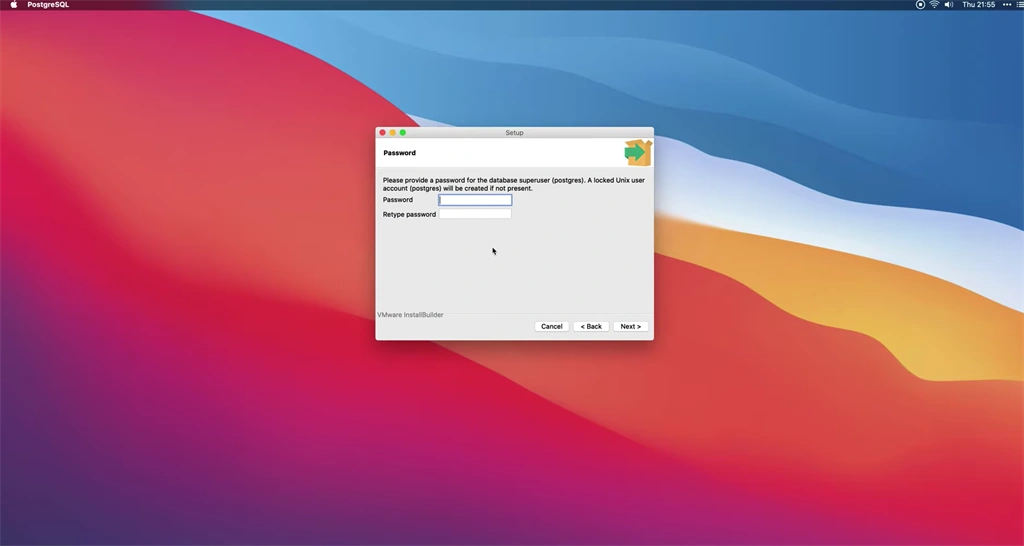The width and height of the screenshot is (1024, 546).
Task: Zoom the Setup window via green button
Action: click(x=403, y=133)
